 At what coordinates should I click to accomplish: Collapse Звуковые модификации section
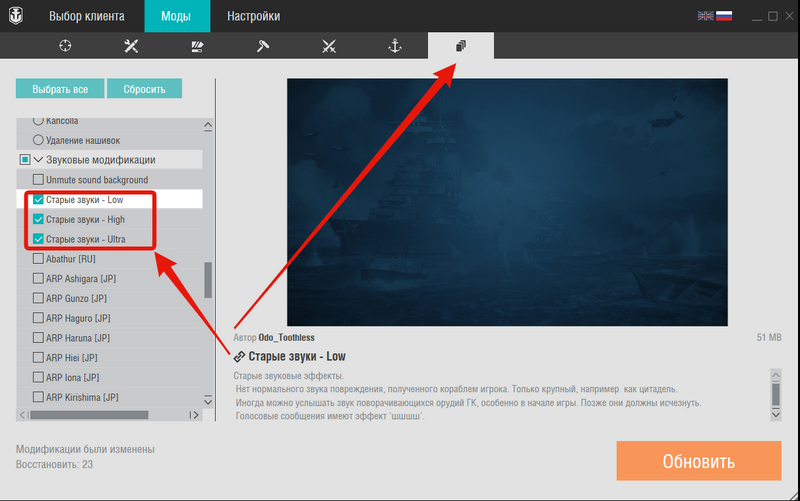tap(38, 160)
